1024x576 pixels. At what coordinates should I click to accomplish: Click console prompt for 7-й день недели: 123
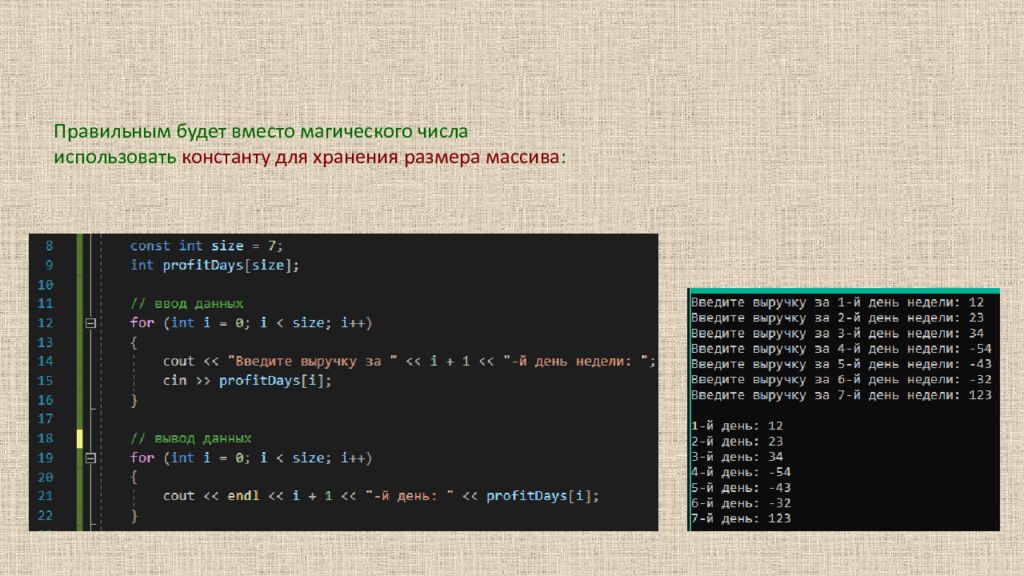[841, 395]
